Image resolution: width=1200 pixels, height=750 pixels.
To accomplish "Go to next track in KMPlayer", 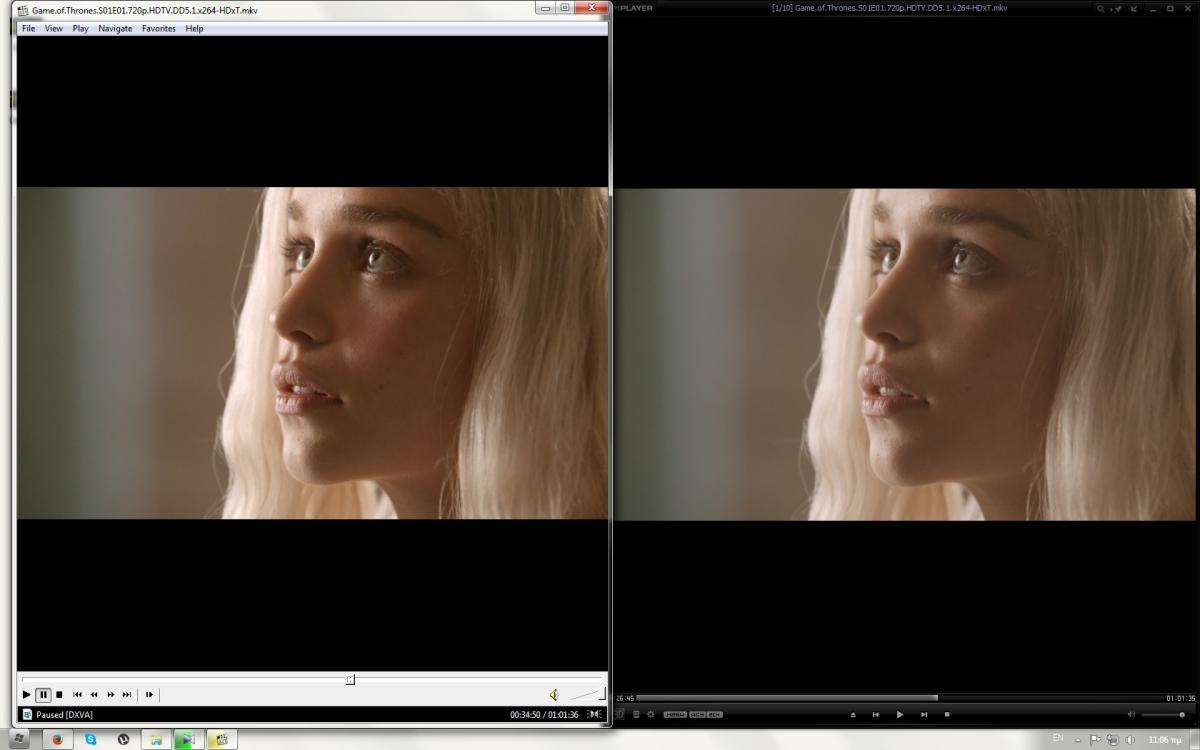I will [x=923, y=714].
